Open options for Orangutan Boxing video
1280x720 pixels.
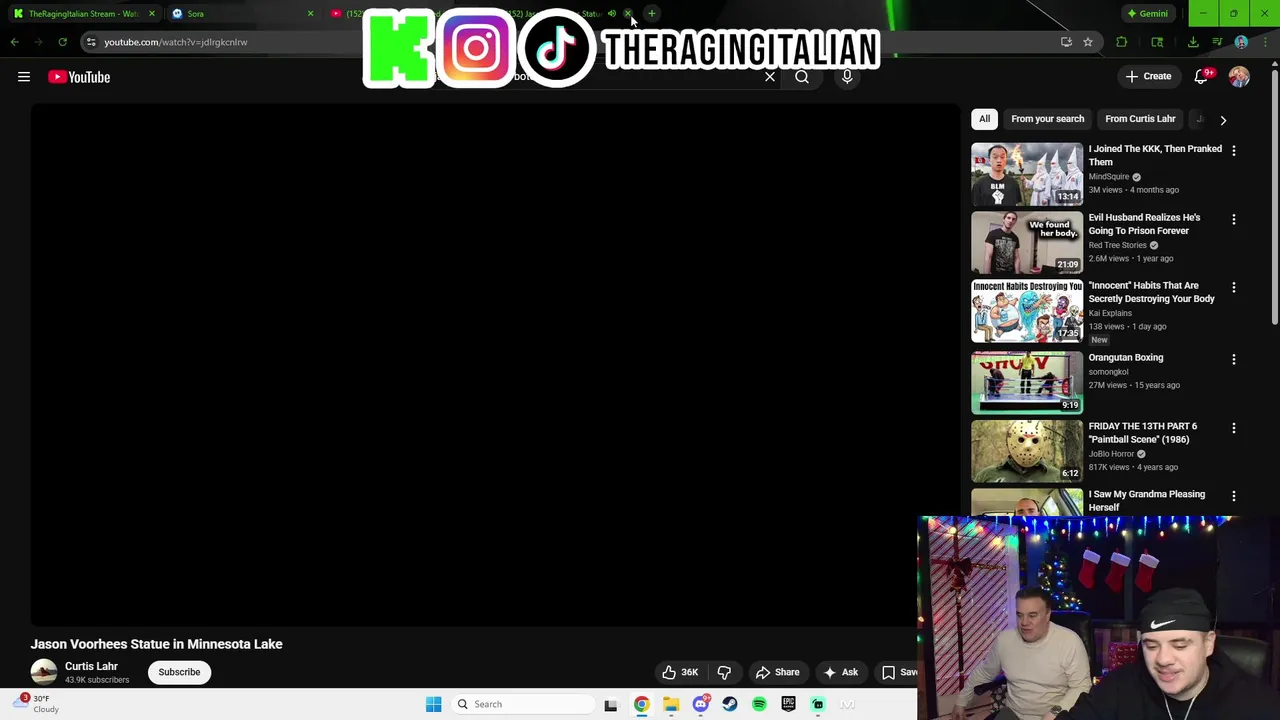(1233, 359)
